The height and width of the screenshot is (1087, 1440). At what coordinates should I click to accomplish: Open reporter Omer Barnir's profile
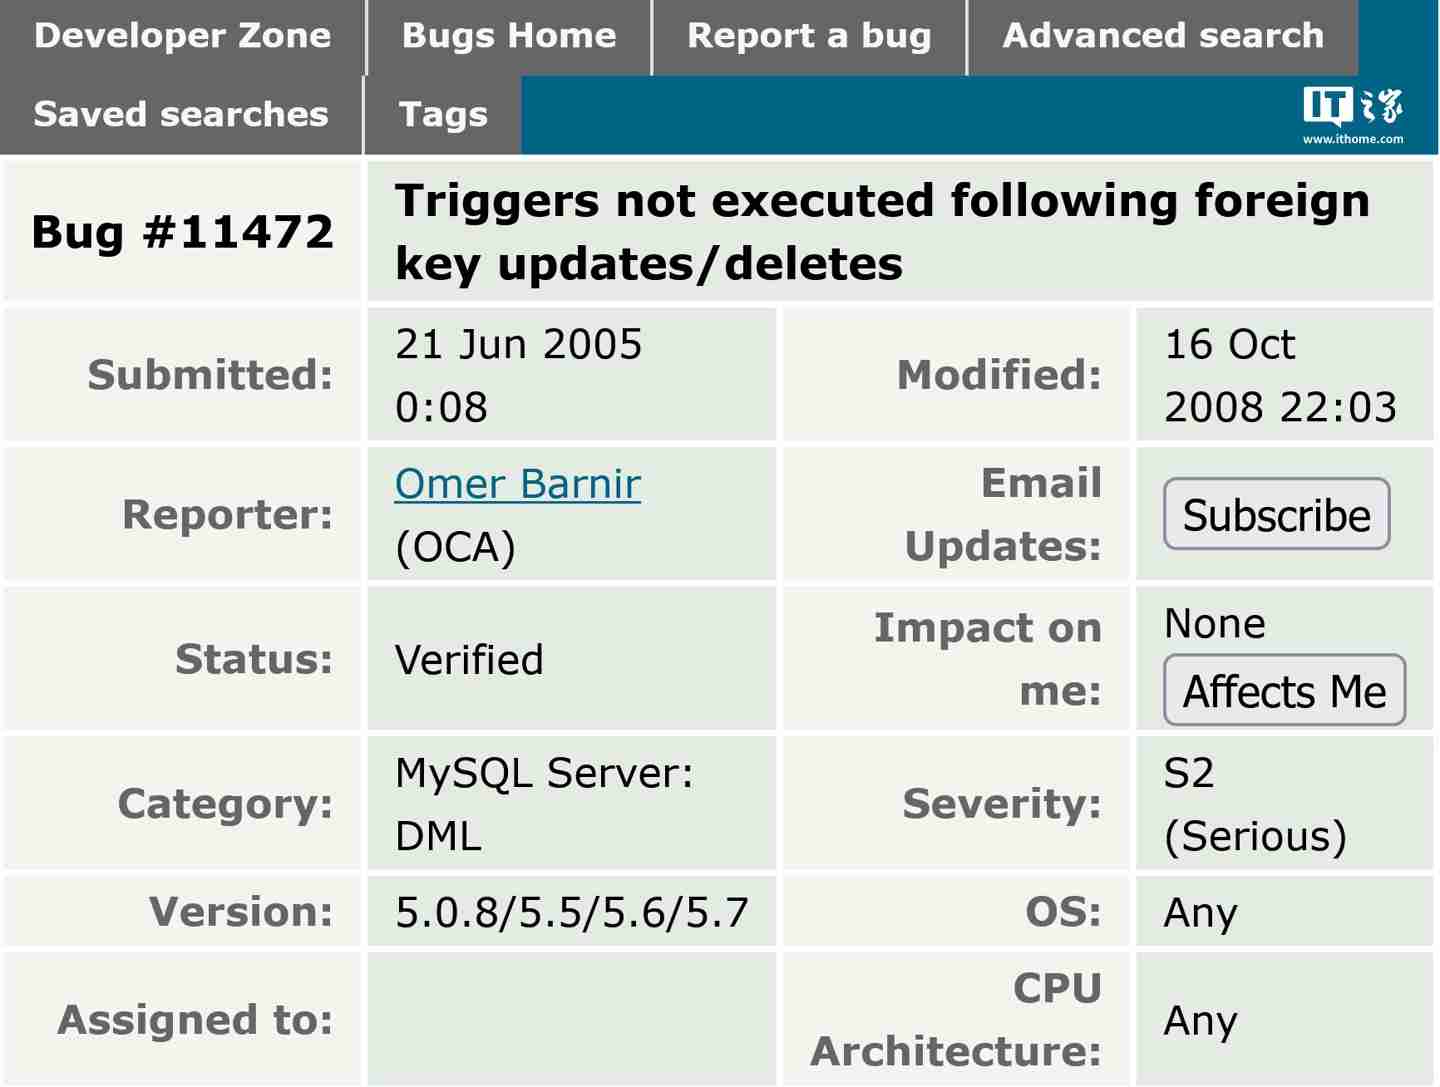pos(517,483)
